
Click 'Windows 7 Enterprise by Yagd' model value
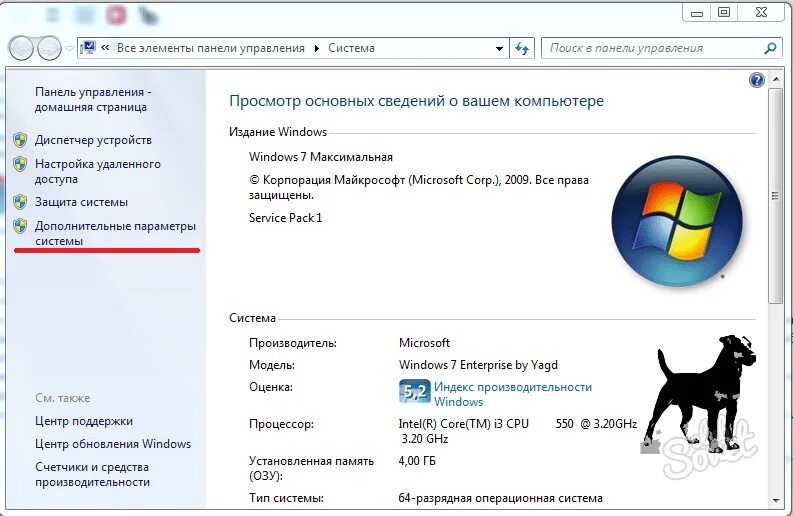478,365
